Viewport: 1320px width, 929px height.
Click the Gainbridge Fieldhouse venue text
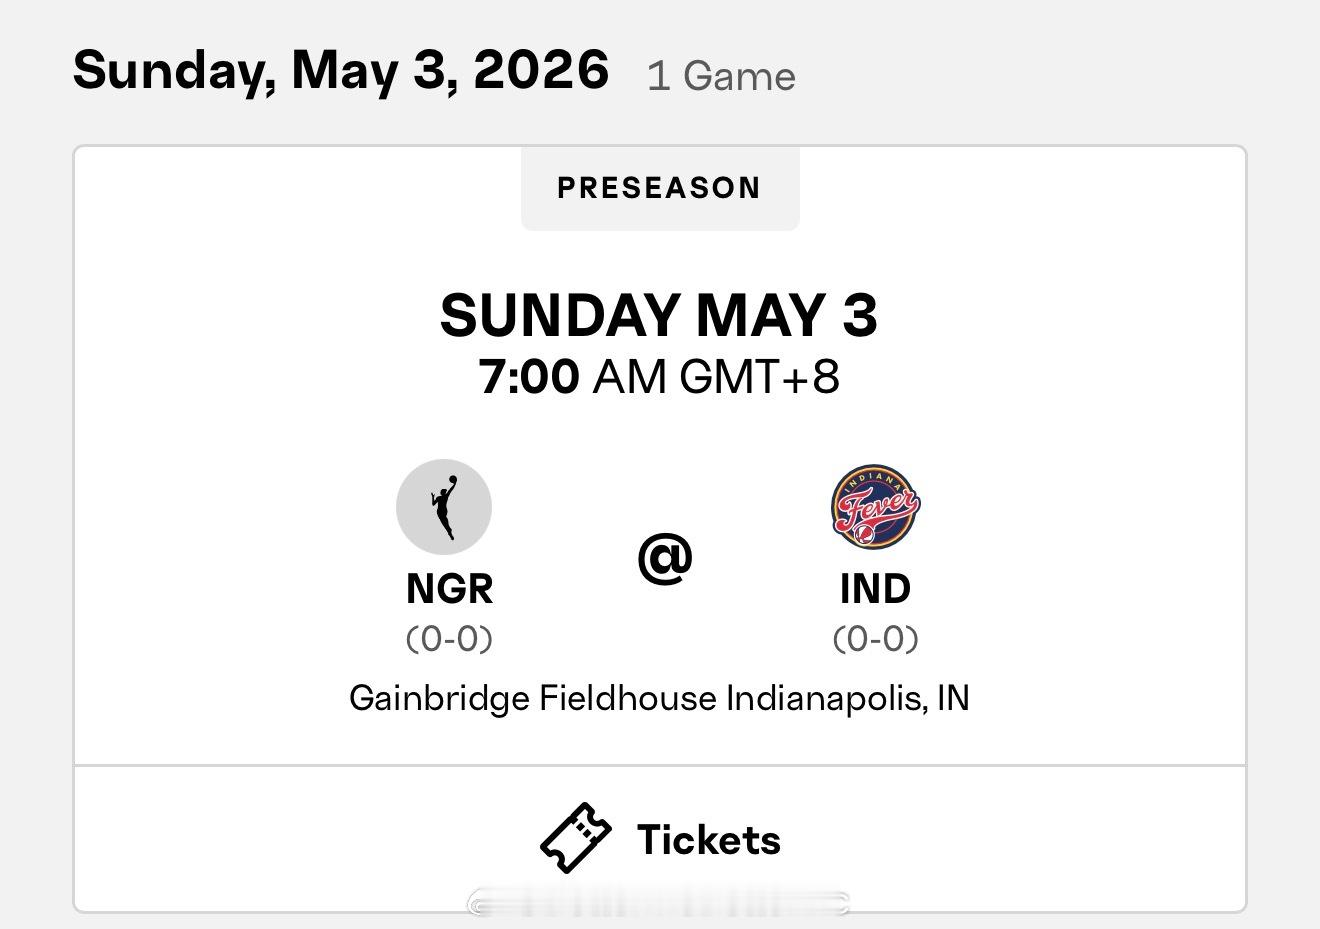[x=532, y=698]
